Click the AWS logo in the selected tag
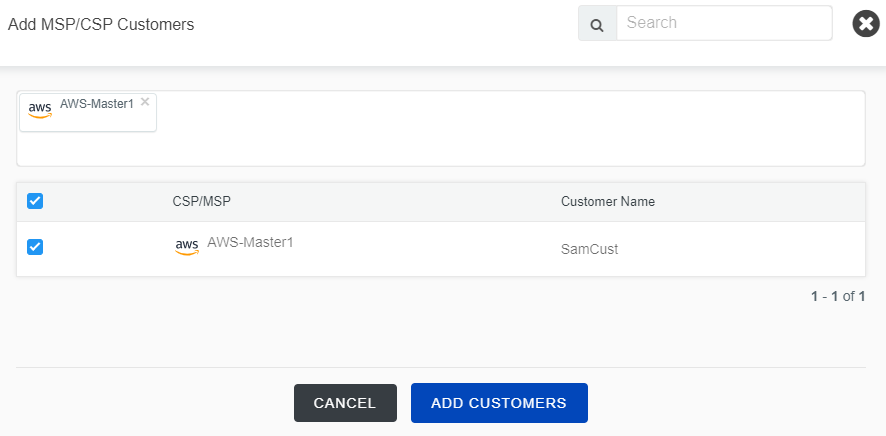Viewport: 886px width, 436px height. click(40, 110)
